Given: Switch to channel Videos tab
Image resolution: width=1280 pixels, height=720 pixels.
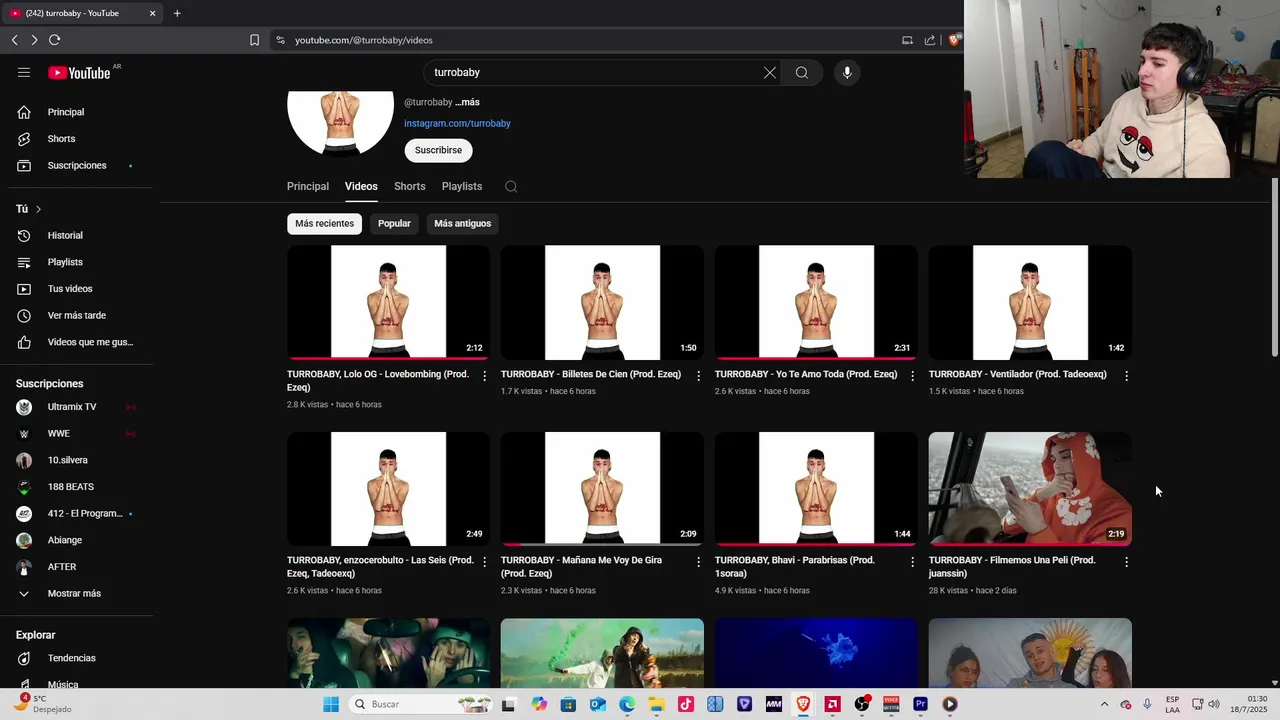Looking at the screenshot, I should click(361, 186).
